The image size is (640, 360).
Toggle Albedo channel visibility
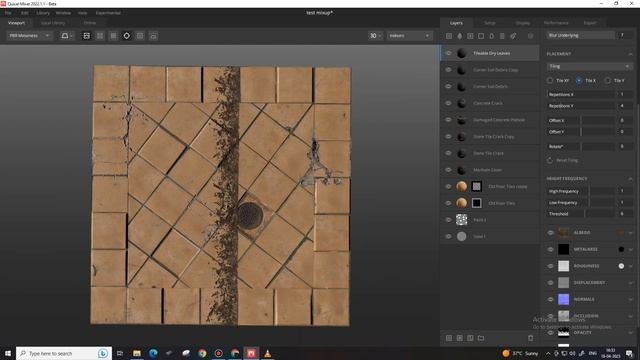point(551,233)
